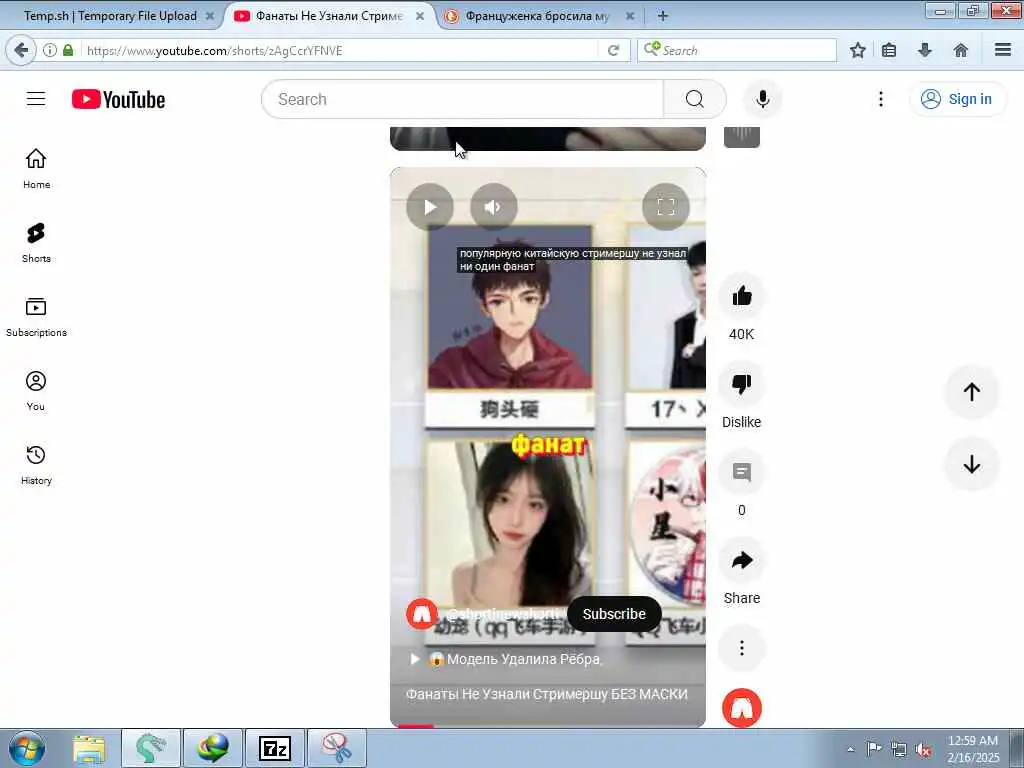1024x768 pixels.
Task: Open Subscriptions in the sidebar
Action: tap(36, 317)
